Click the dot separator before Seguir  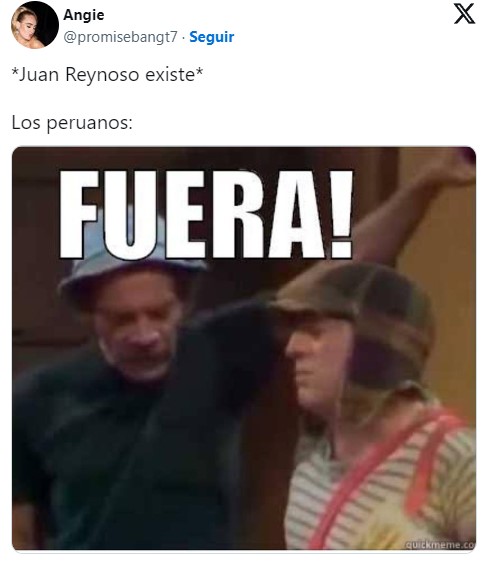point(183,37)
